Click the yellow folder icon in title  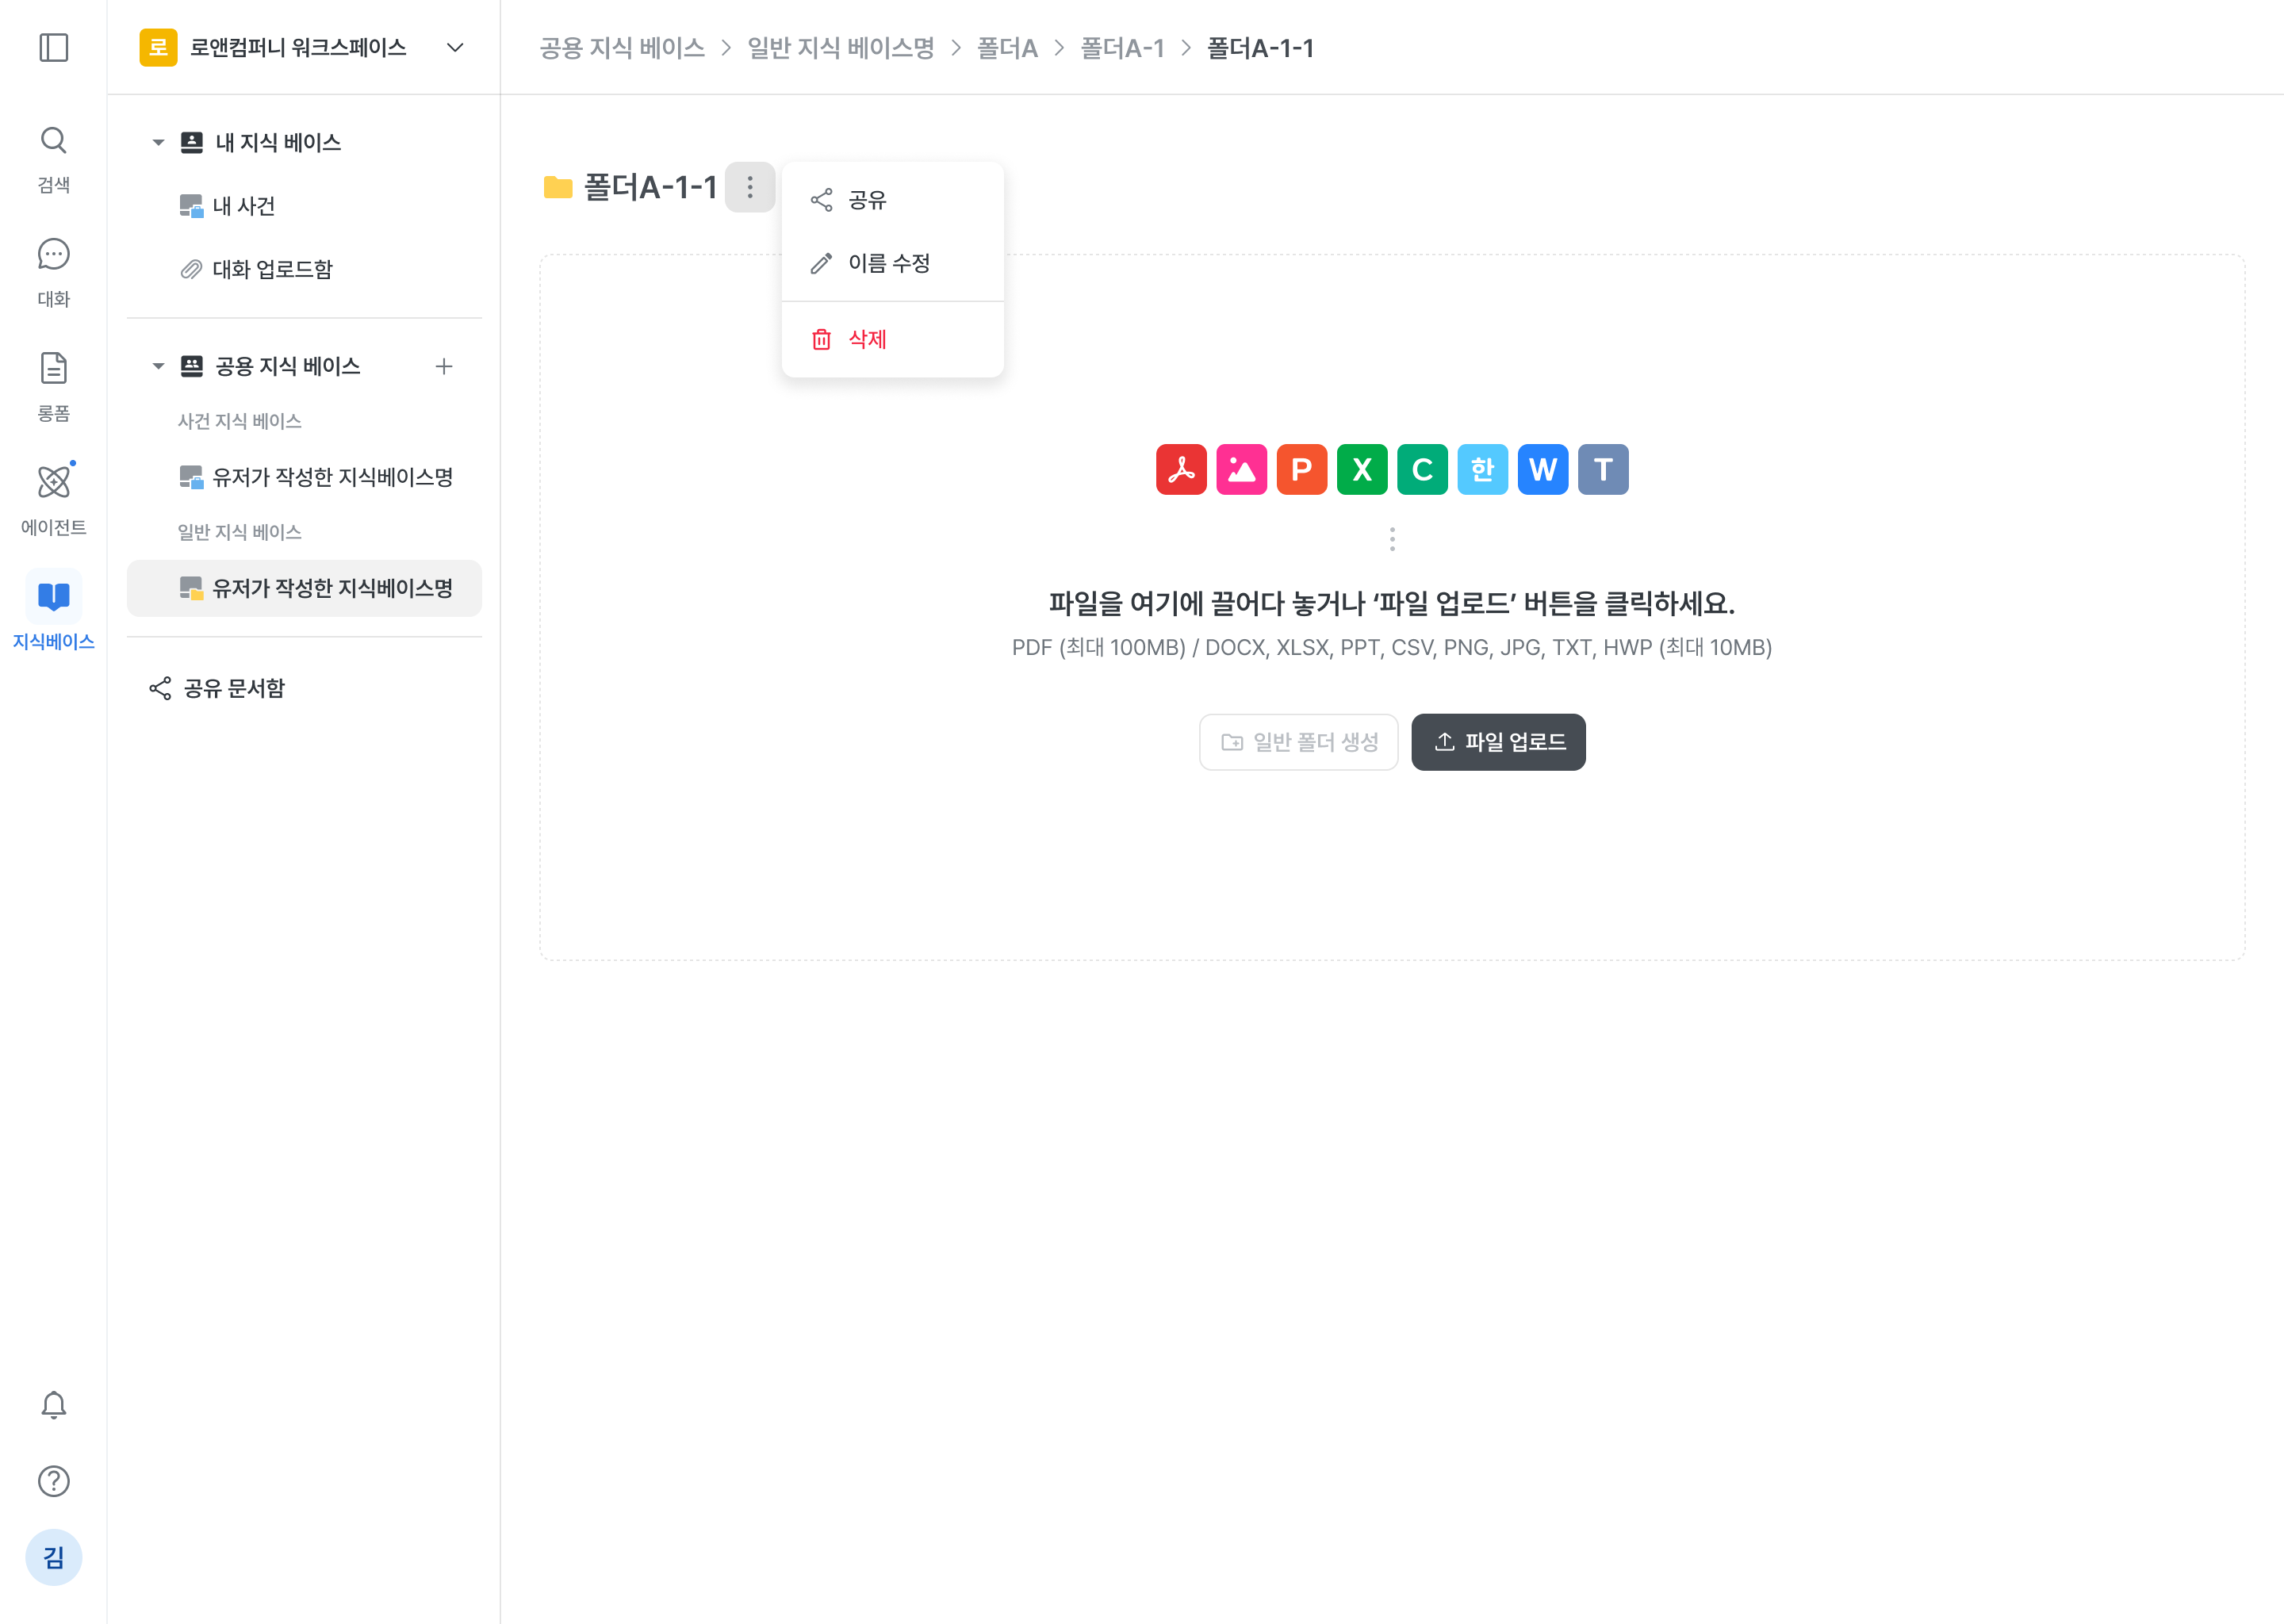557,187
